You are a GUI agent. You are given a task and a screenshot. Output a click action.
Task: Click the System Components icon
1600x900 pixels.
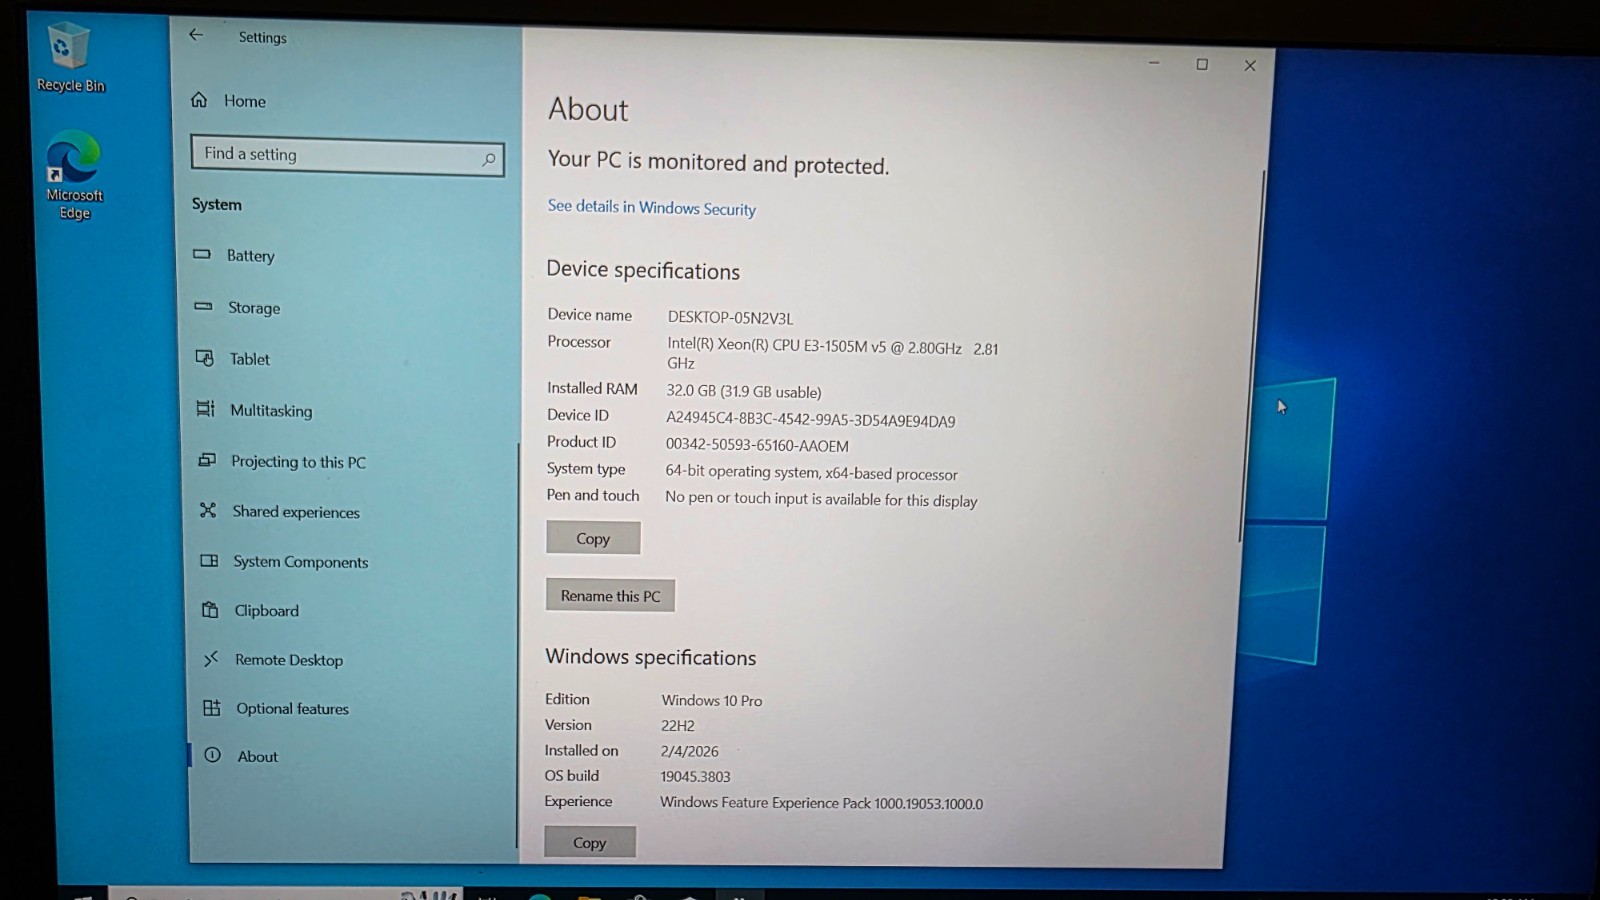pyautogui.click(x=209, y=560)
